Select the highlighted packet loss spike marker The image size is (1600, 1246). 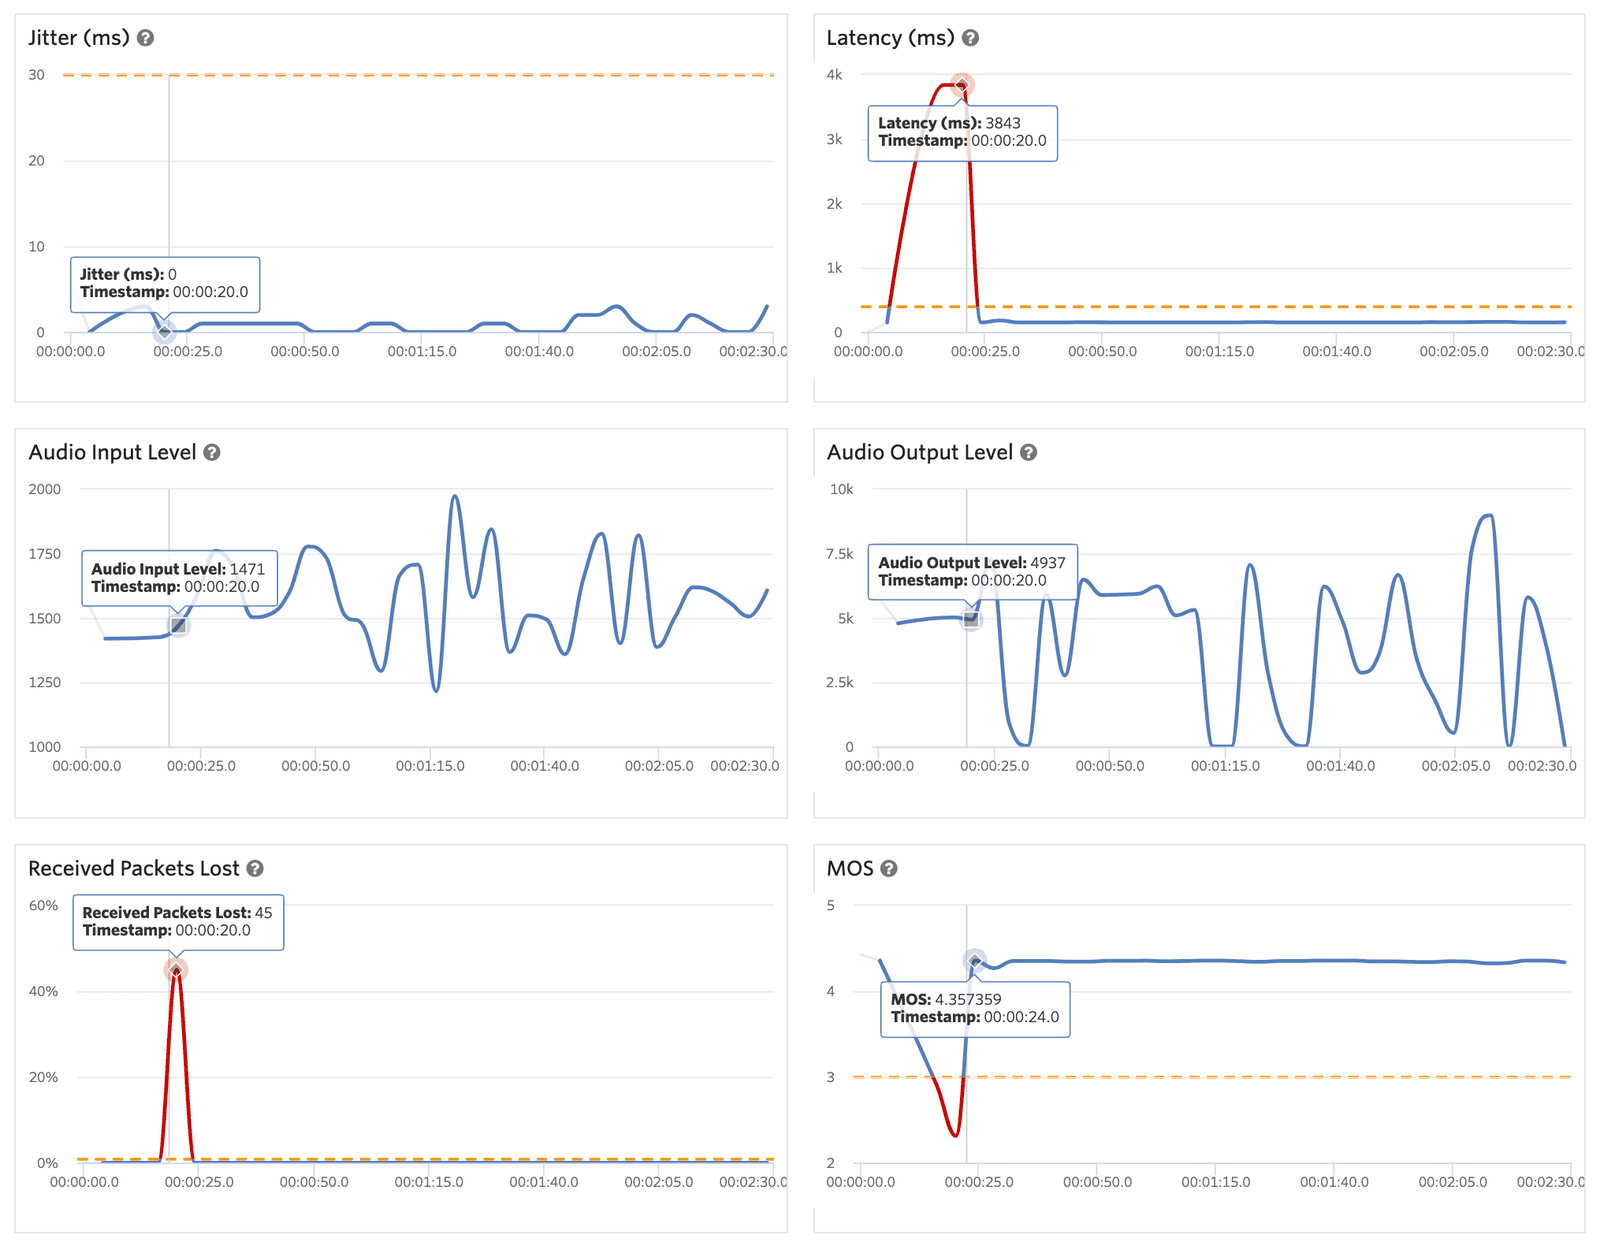click(x=176, y=969)
